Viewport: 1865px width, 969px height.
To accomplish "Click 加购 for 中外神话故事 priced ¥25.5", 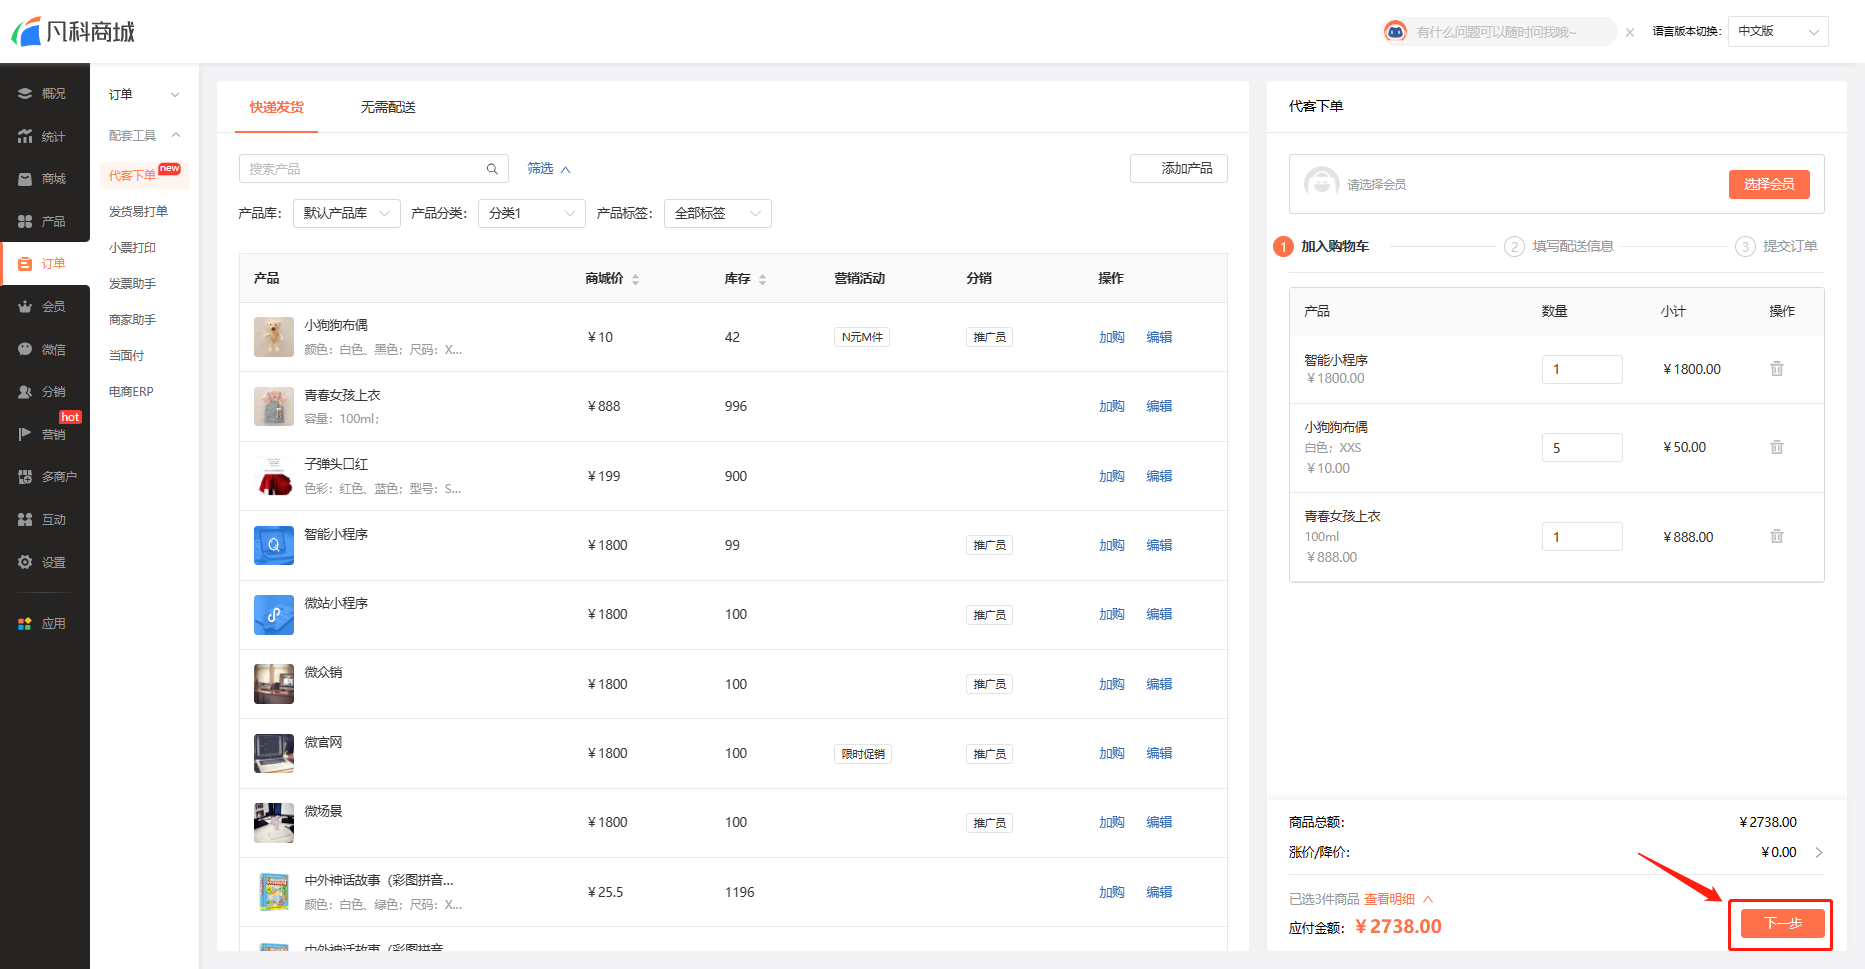I will [x=1112, y=892].
